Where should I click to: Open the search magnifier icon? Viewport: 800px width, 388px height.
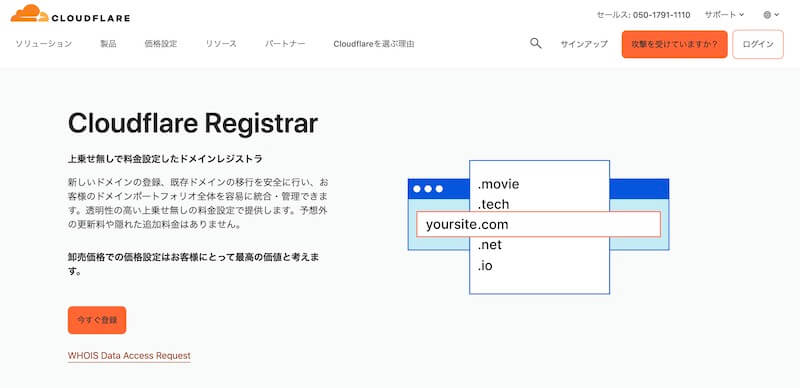click(535, 43)
